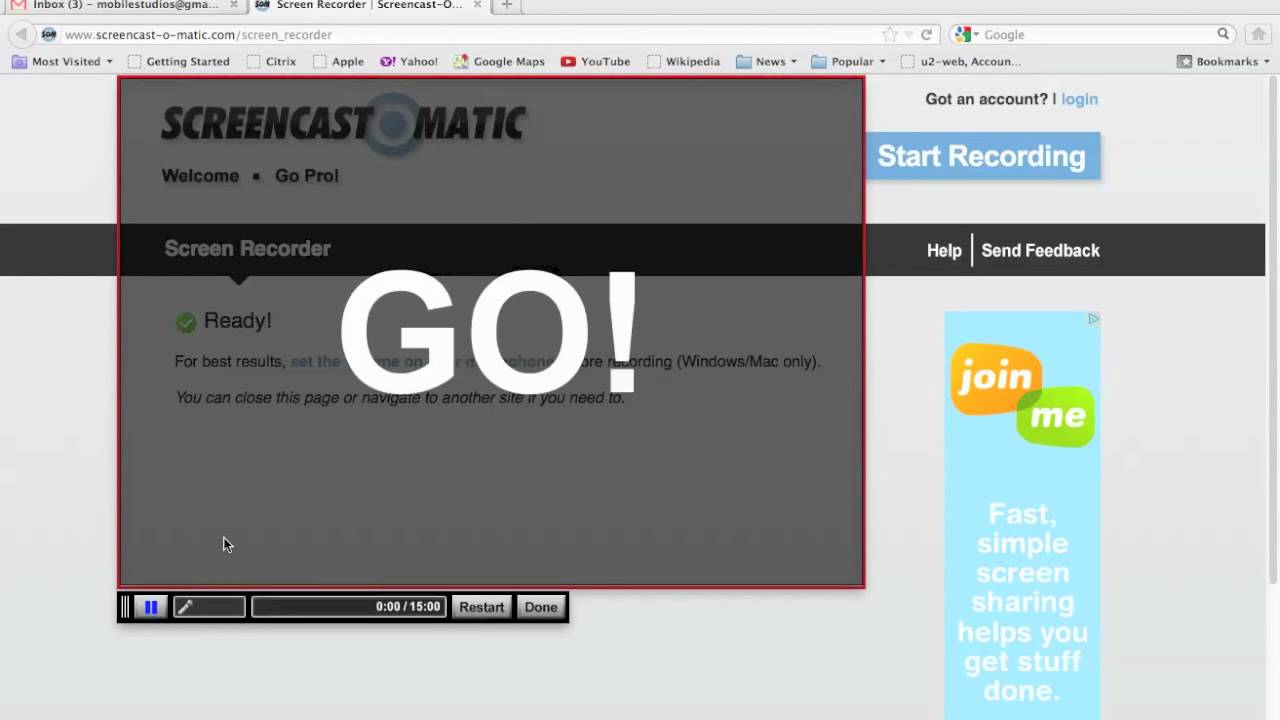Open the Getting Started bookmark
Viewport: 1280px width, 720px height.
[x=179, y=61]
